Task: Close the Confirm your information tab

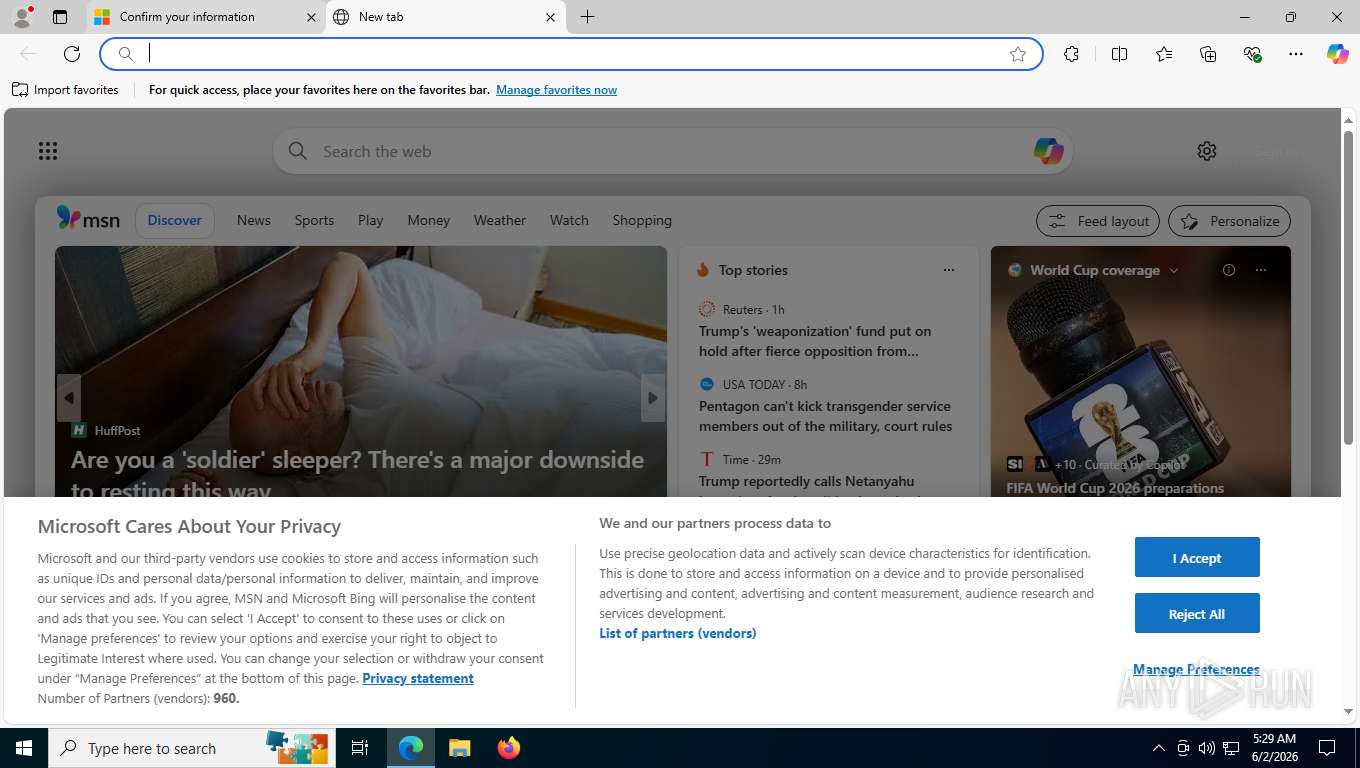Action: point(310,17)
